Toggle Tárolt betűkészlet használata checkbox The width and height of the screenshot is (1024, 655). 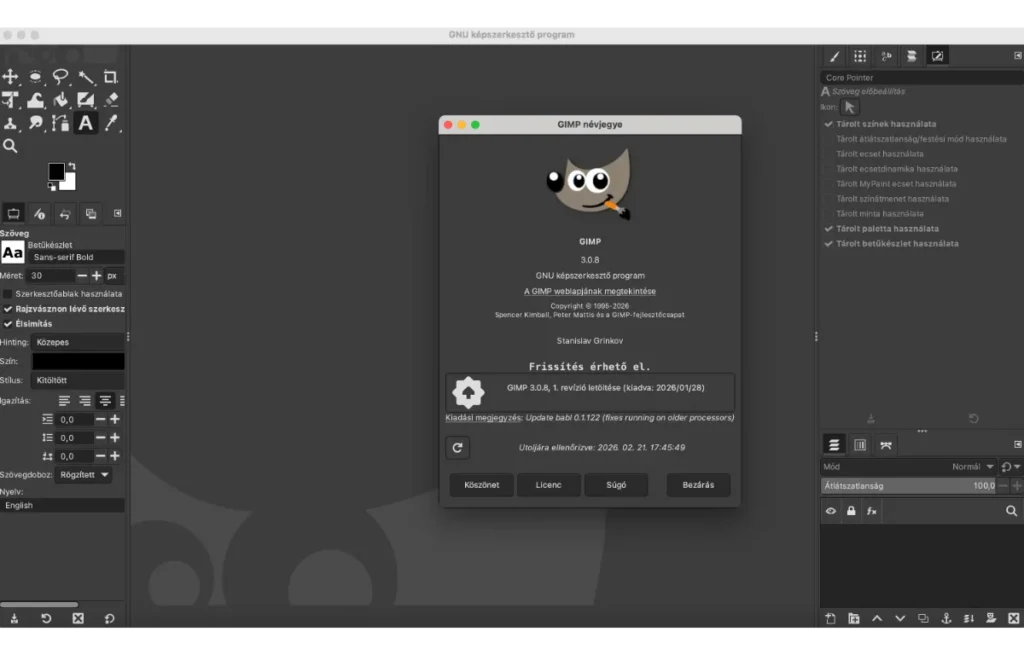coord(828,244)
